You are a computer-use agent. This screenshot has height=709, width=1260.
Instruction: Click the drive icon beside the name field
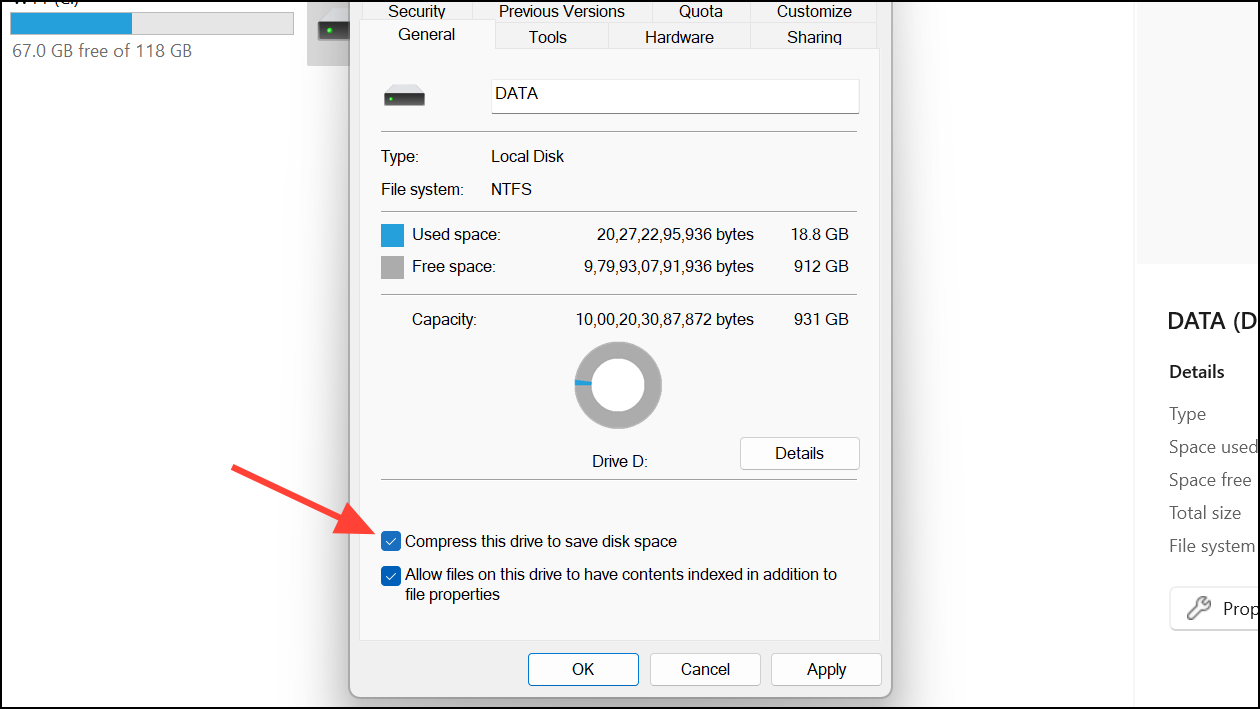(x=404, y=95)
